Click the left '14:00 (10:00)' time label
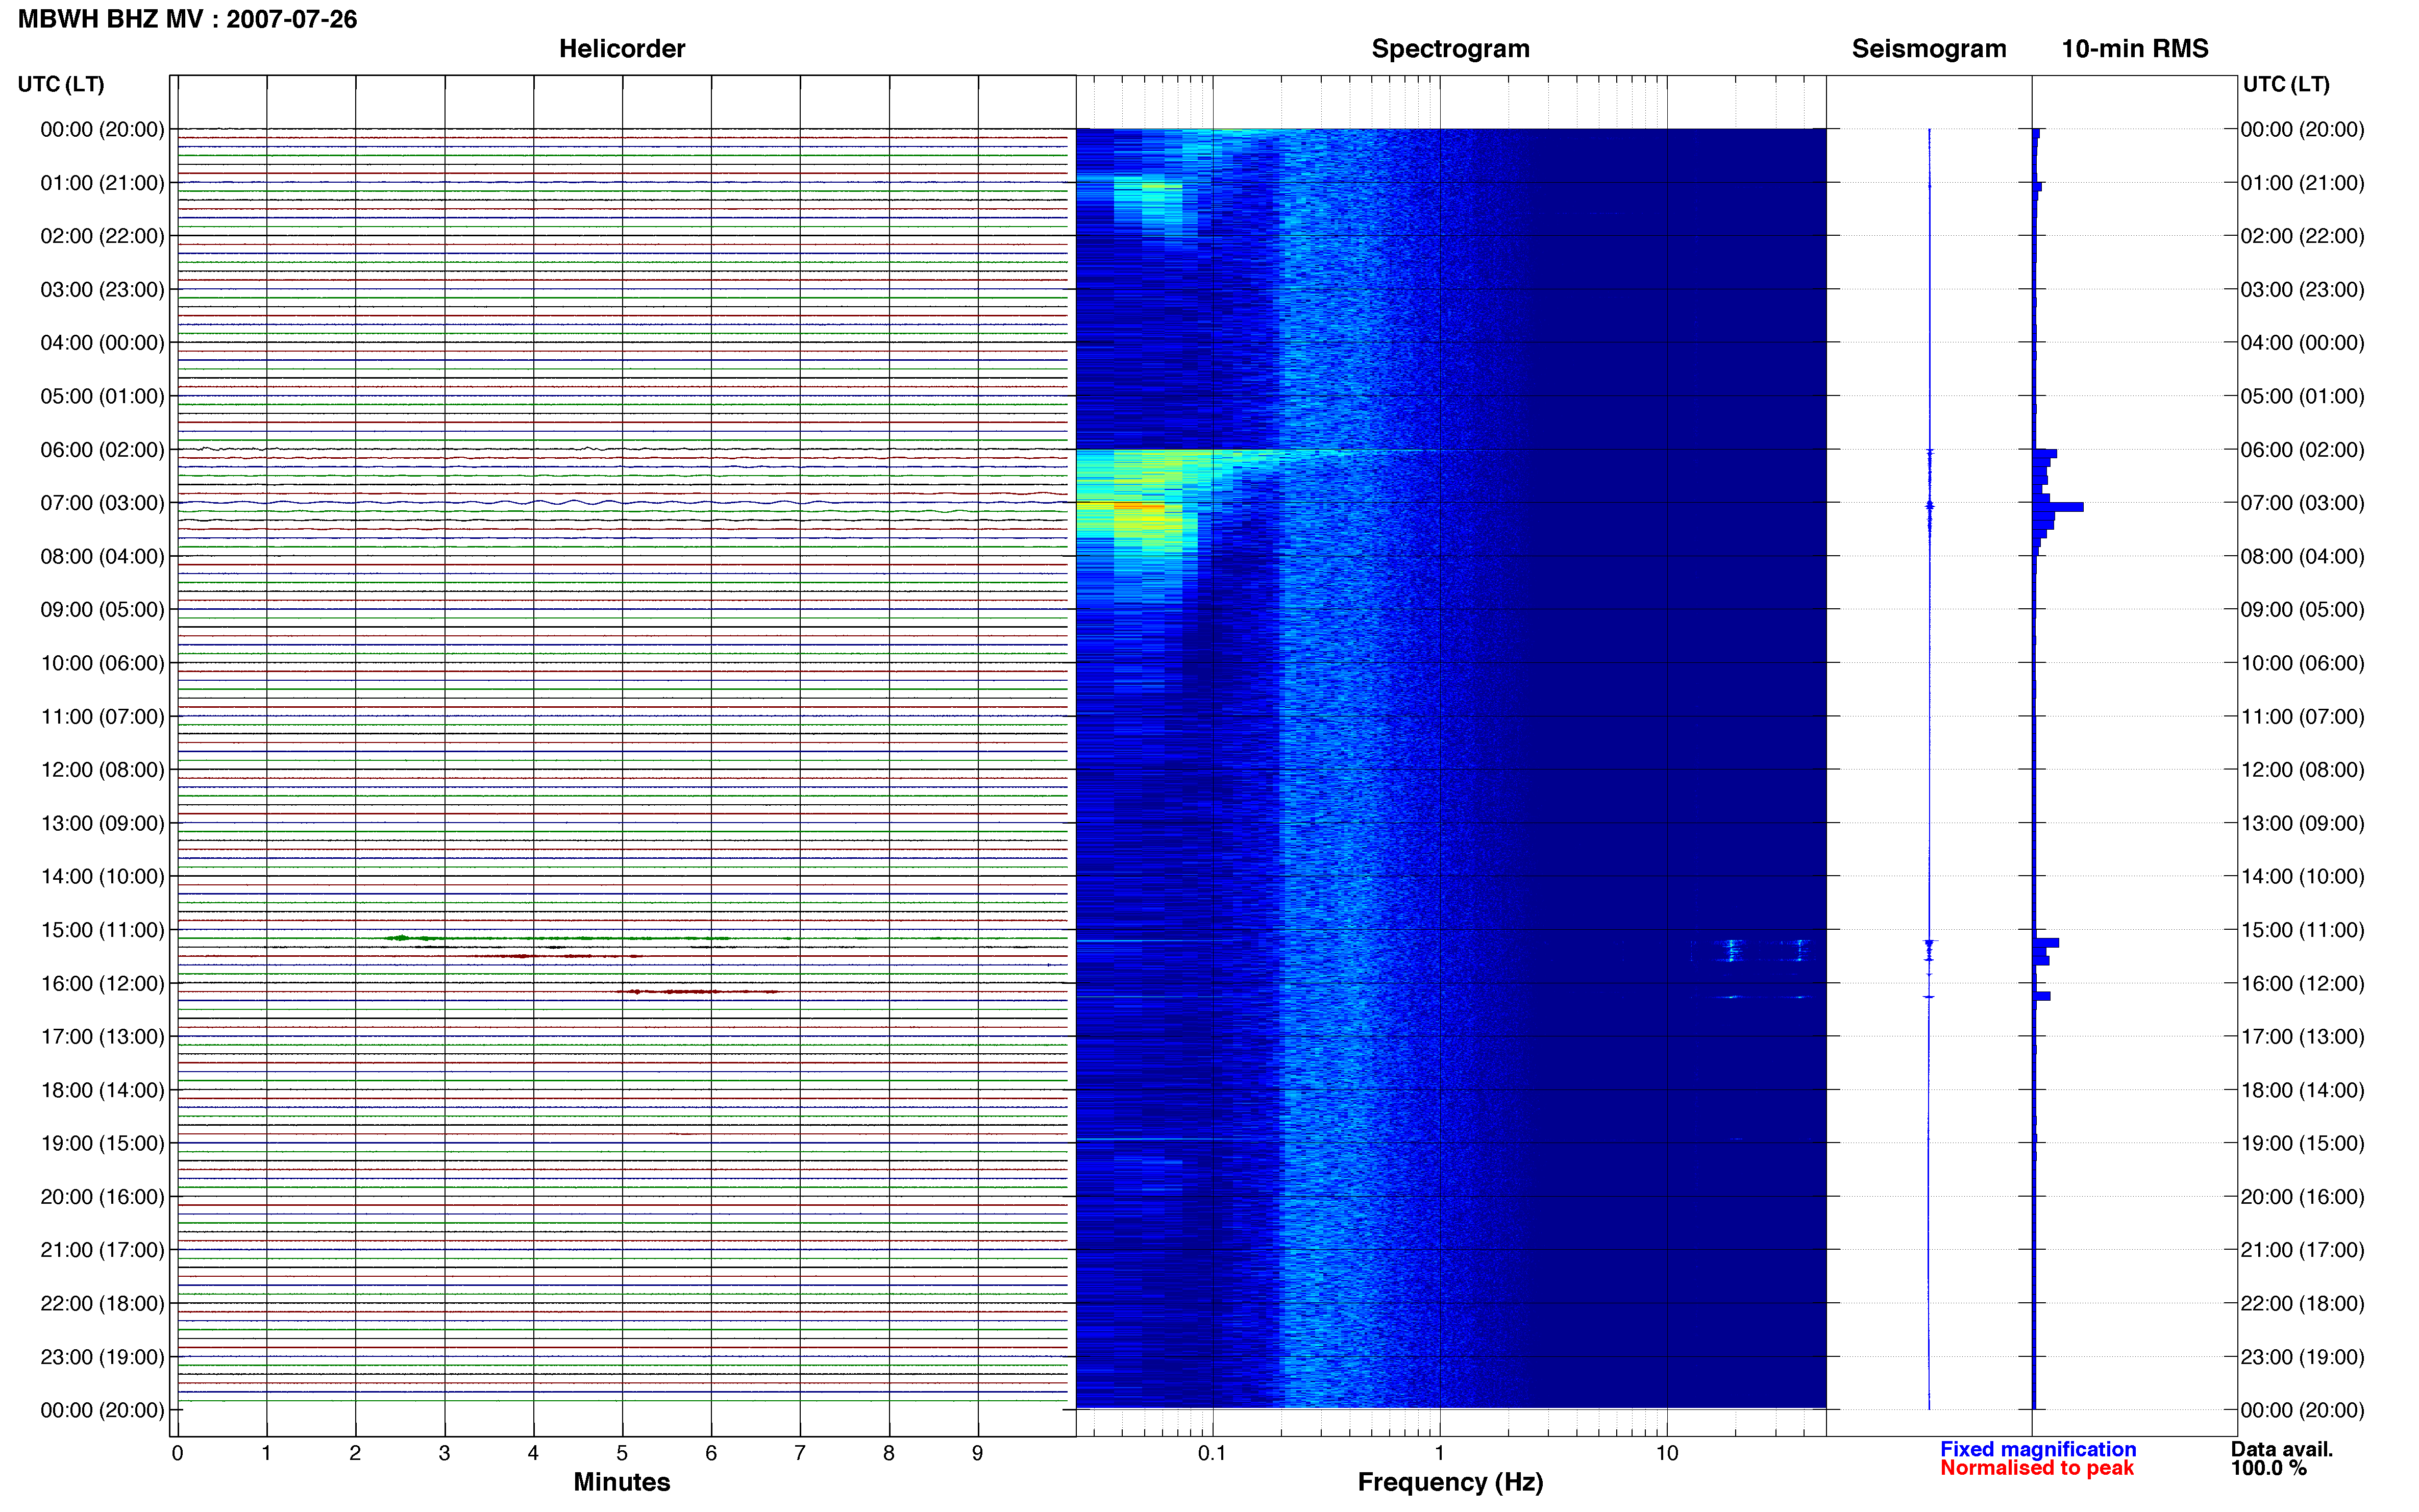Image resolution: width=2419 pixels, height=1512 pixels. (102, 876)
